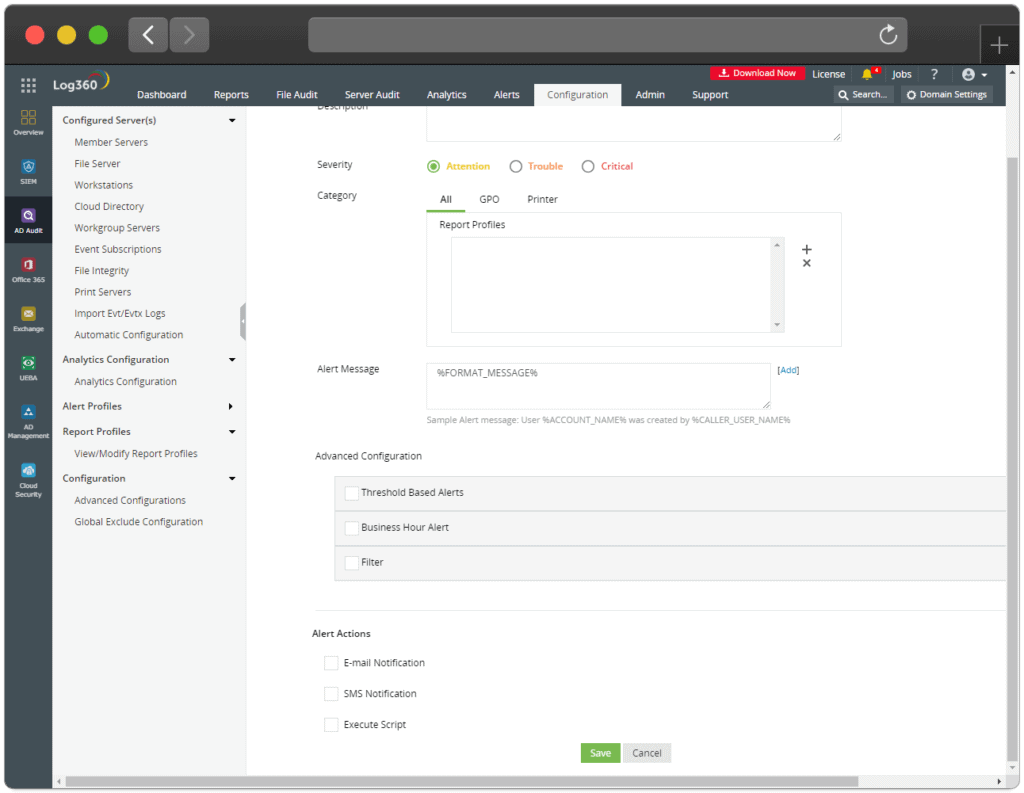
Task: Remove report profile with X icon
Action: pos(807,263)
